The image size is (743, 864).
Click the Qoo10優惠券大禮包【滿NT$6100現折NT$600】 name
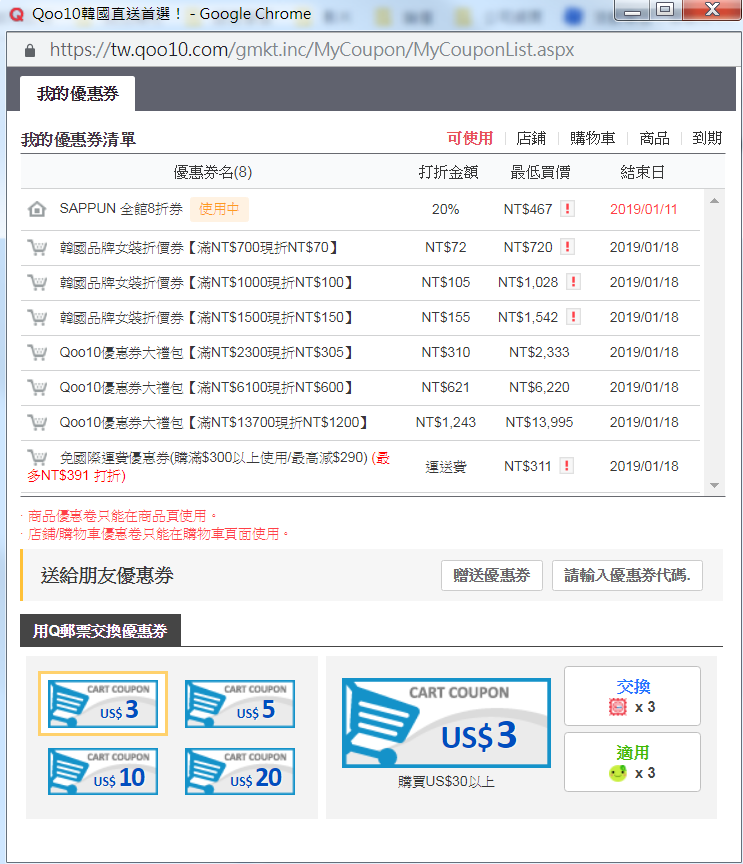tap(206, 387)
